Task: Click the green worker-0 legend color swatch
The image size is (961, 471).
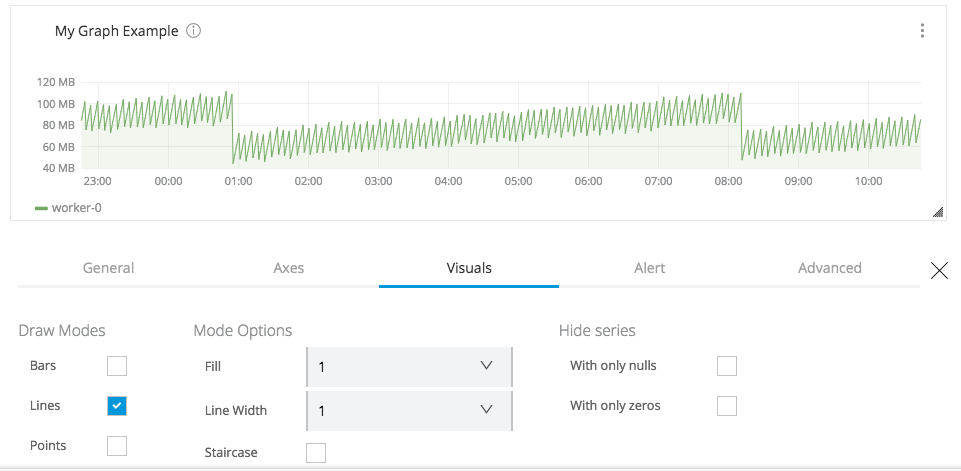Action: tap(41, 208)
